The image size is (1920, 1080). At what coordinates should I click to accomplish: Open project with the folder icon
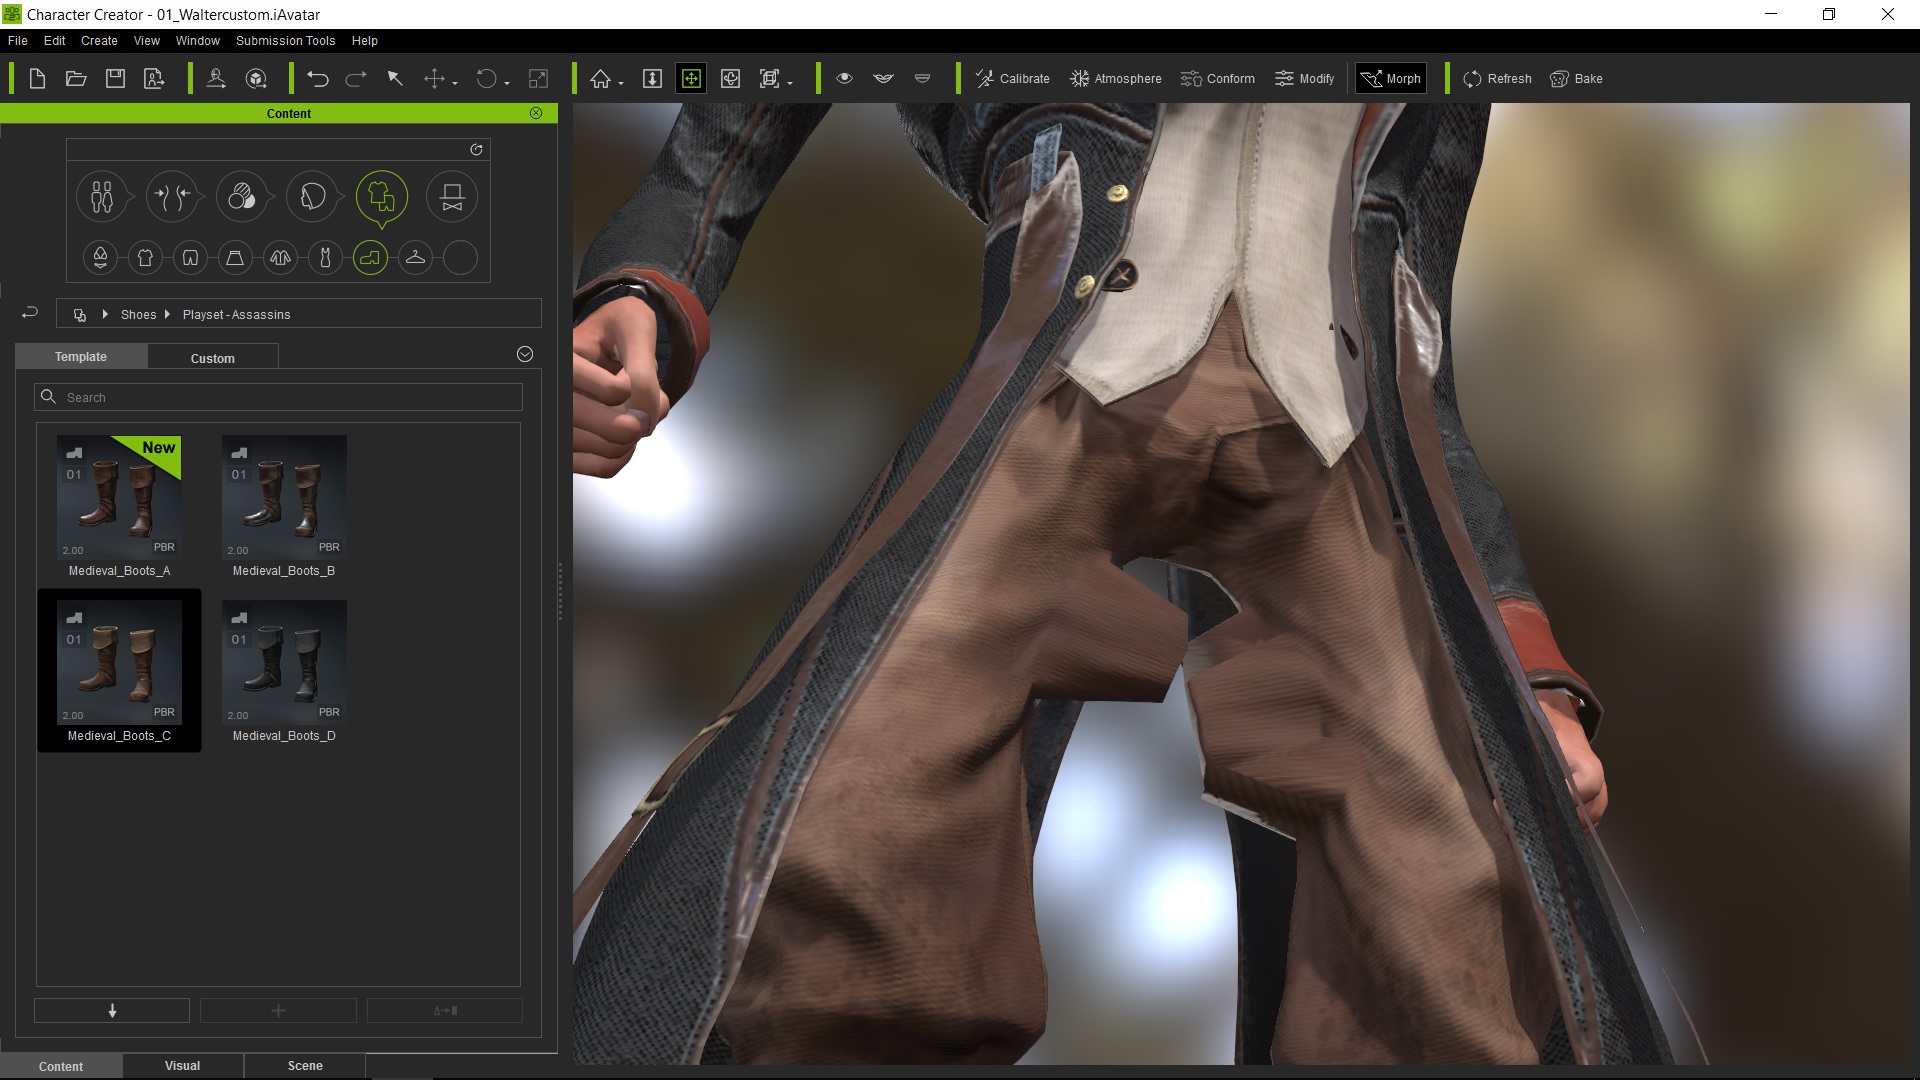pos(76,79)
